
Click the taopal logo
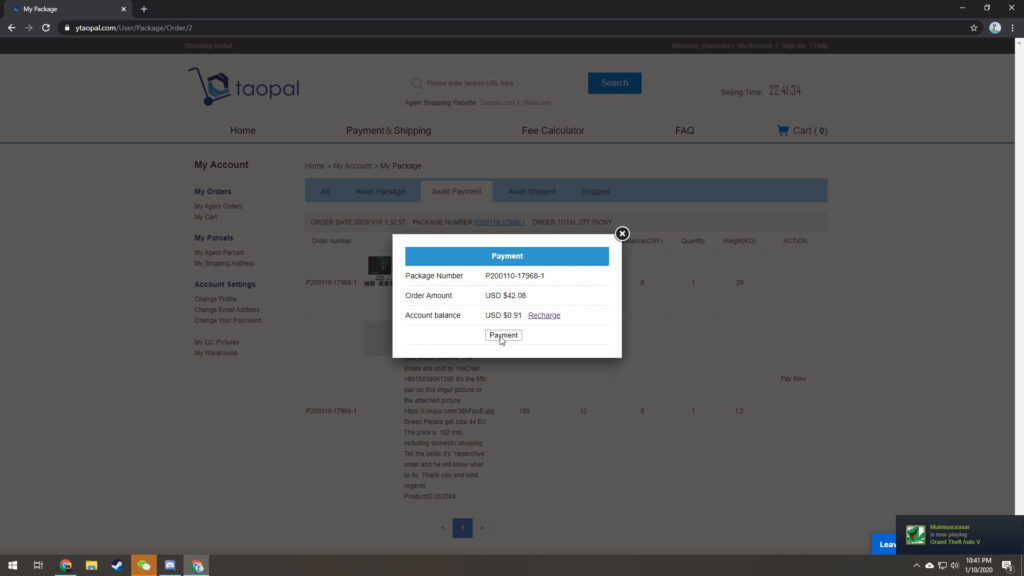(244, 86)
